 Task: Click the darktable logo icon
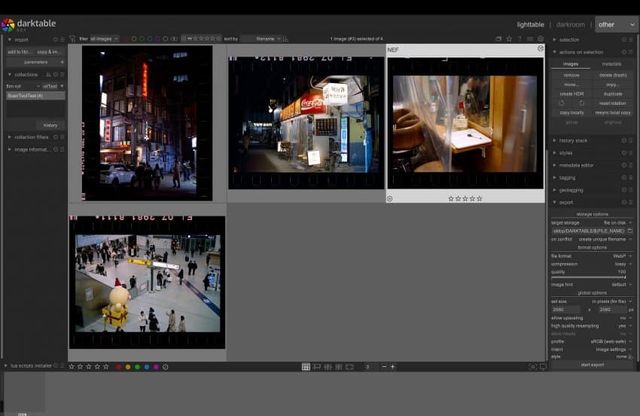[8, 24]
